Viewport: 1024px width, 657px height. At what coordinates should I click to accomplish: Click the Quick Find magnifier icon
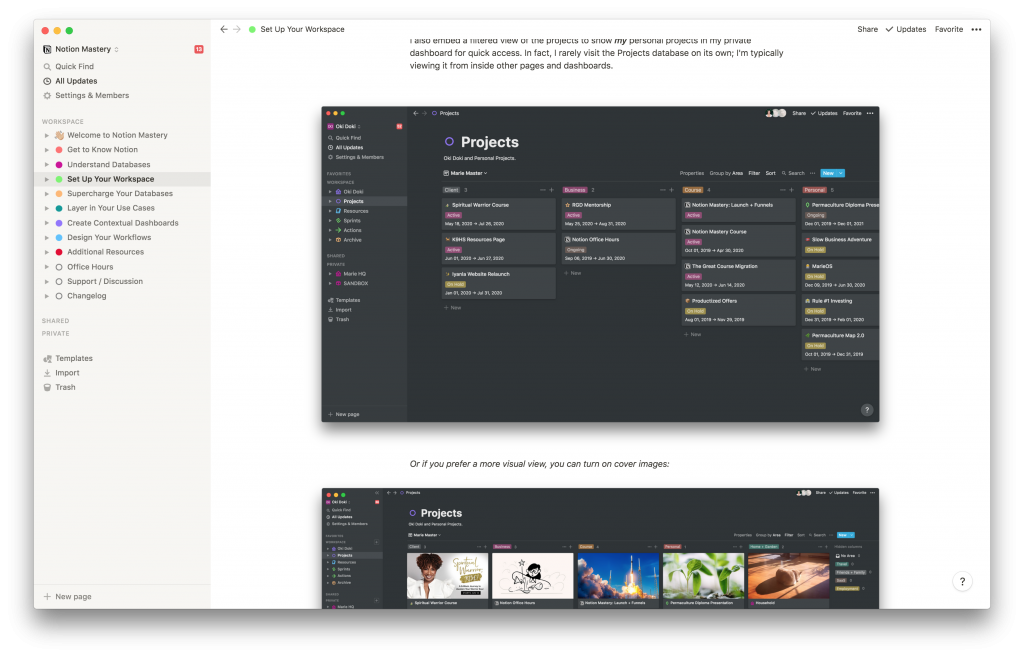47,67
